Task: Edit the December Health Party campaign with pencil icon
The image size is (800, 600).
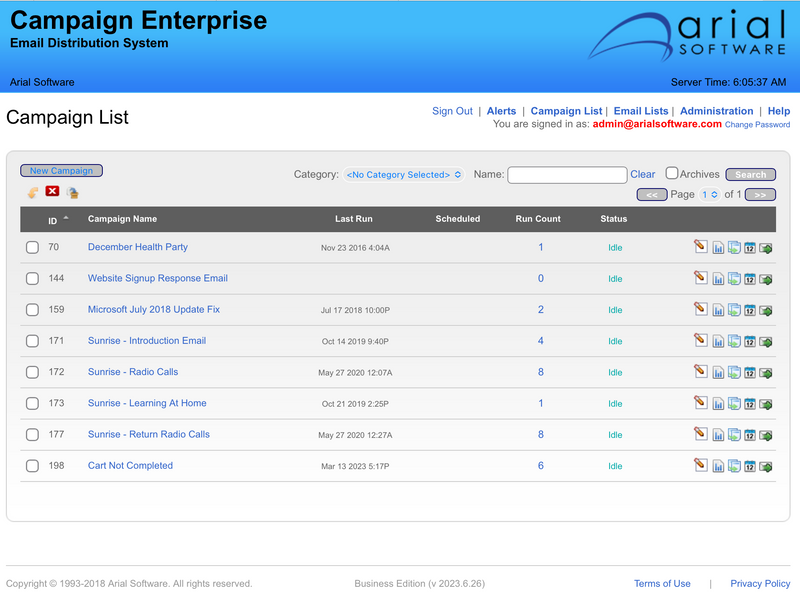Action: coord(701,246)
